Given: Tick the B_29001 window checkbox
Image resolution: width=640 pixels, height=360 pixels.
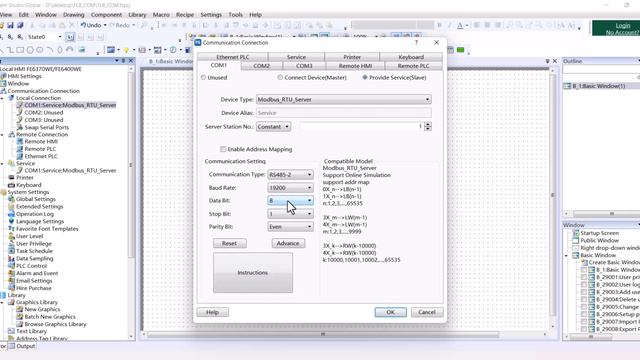Looking at the screenshot, I should [584, 277].
